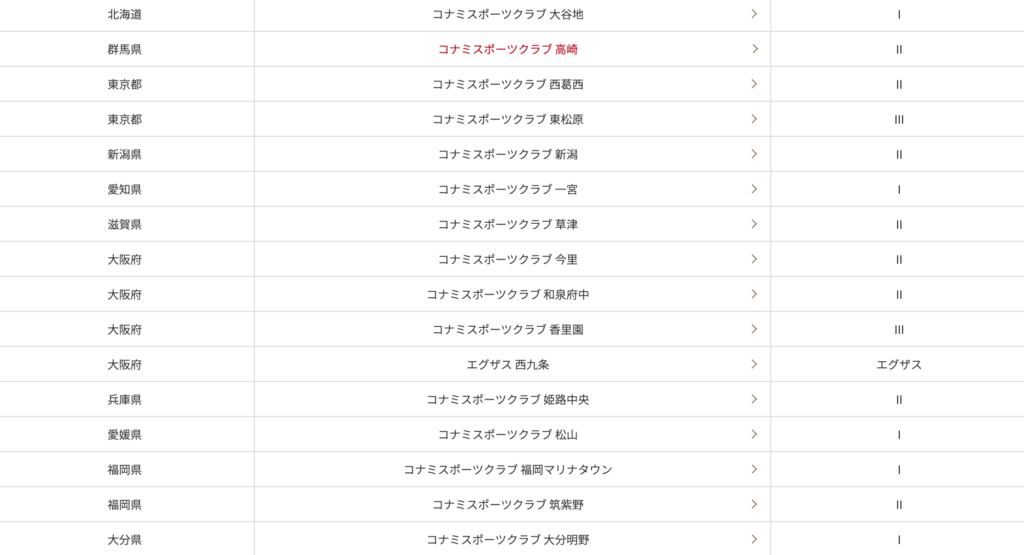
Task: Open コナミスポーツクラブ 大分明野 link
Action: point(507,539)
